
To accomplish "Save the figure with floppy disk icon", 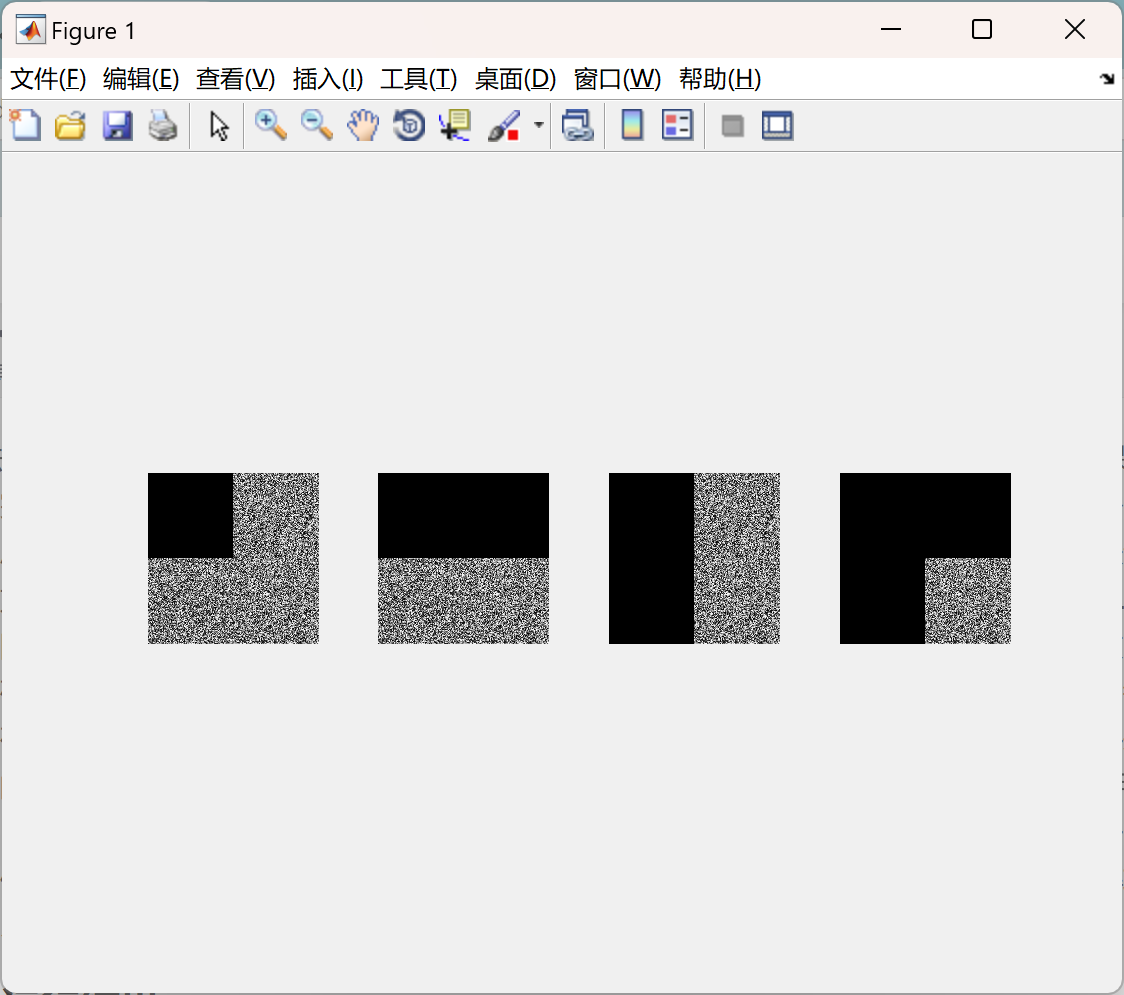I will pyautogui.click(x=117, y=125).
